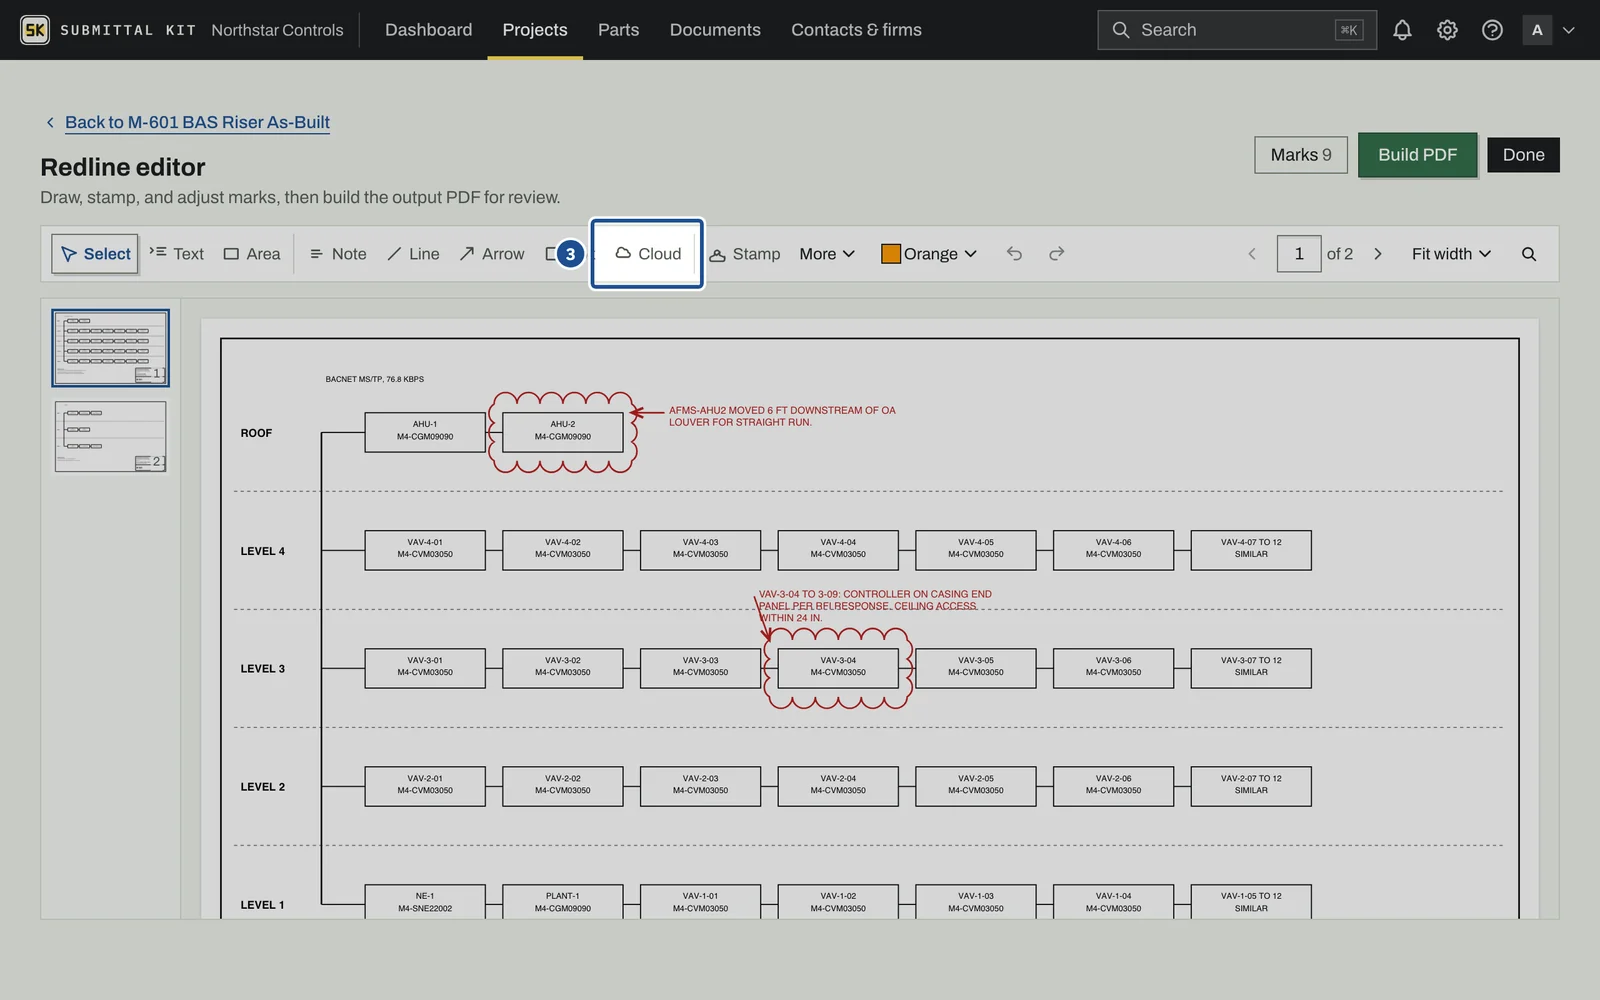
Task: Open the More tools dropdown
Action: click(x=827, y=254)
